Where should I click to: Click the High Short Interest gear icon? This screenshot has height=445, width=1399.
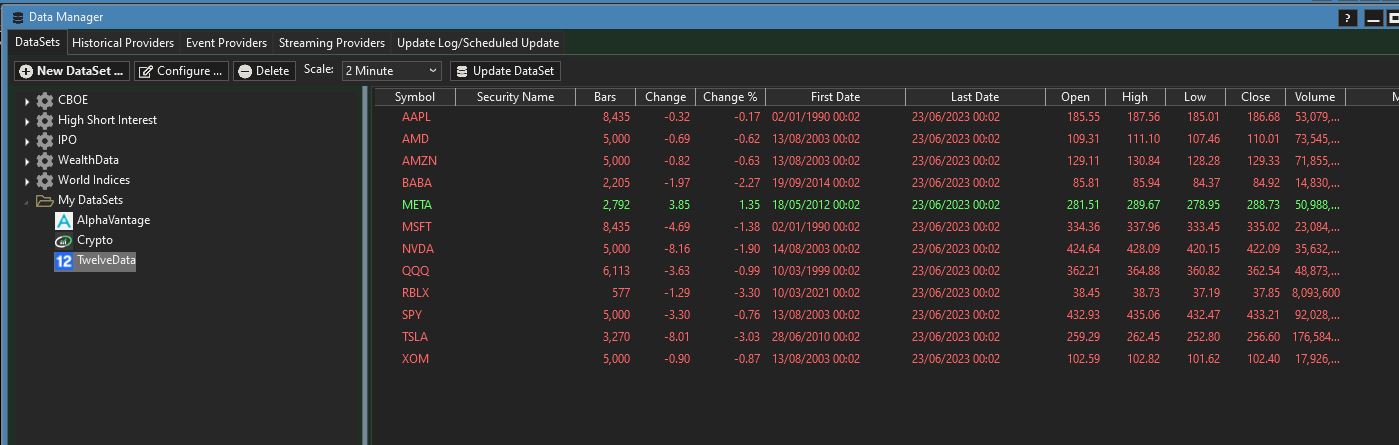click(x=44, y=120)
